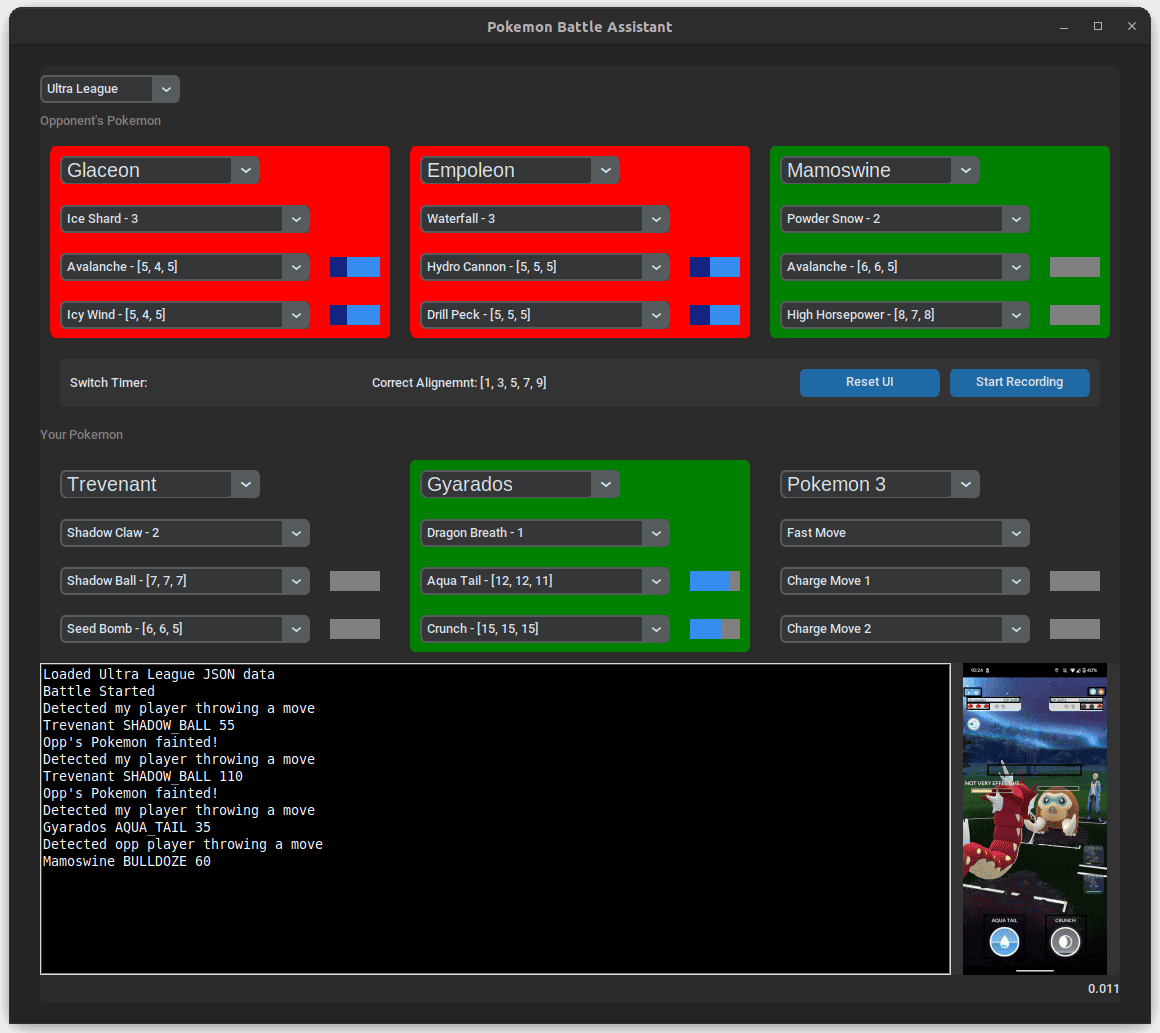
Task: Click the Charge Move 2 energy bar
Action: tap(1075, 629)
